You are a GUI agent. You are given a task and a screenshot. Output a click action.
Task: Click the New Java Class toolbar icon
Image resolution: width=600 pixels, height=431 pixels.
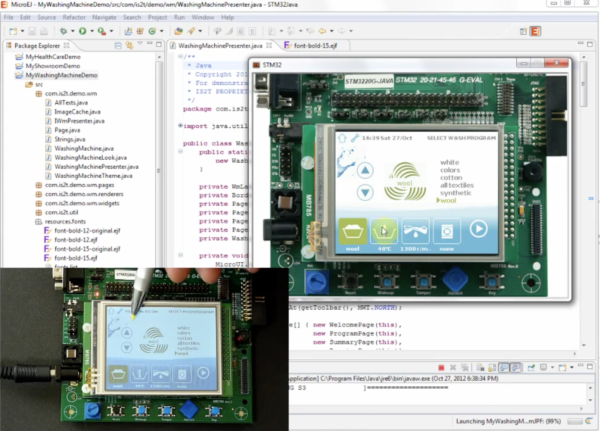pos(152,31)
